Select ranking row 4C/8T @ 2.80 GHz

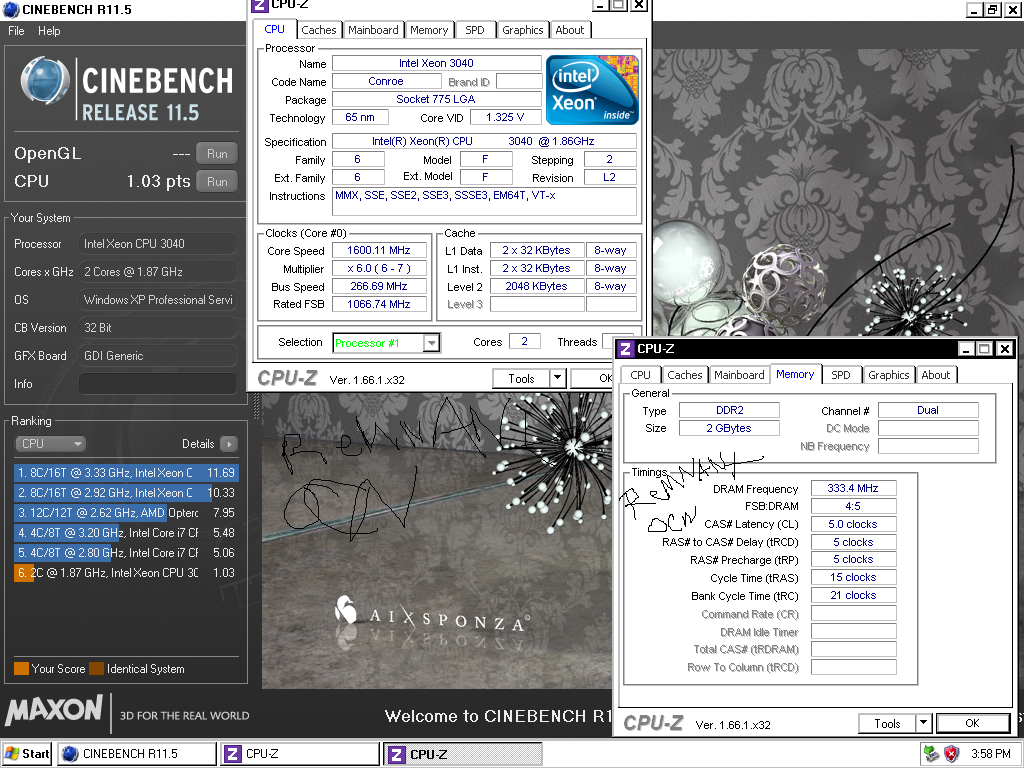(126, 552)
